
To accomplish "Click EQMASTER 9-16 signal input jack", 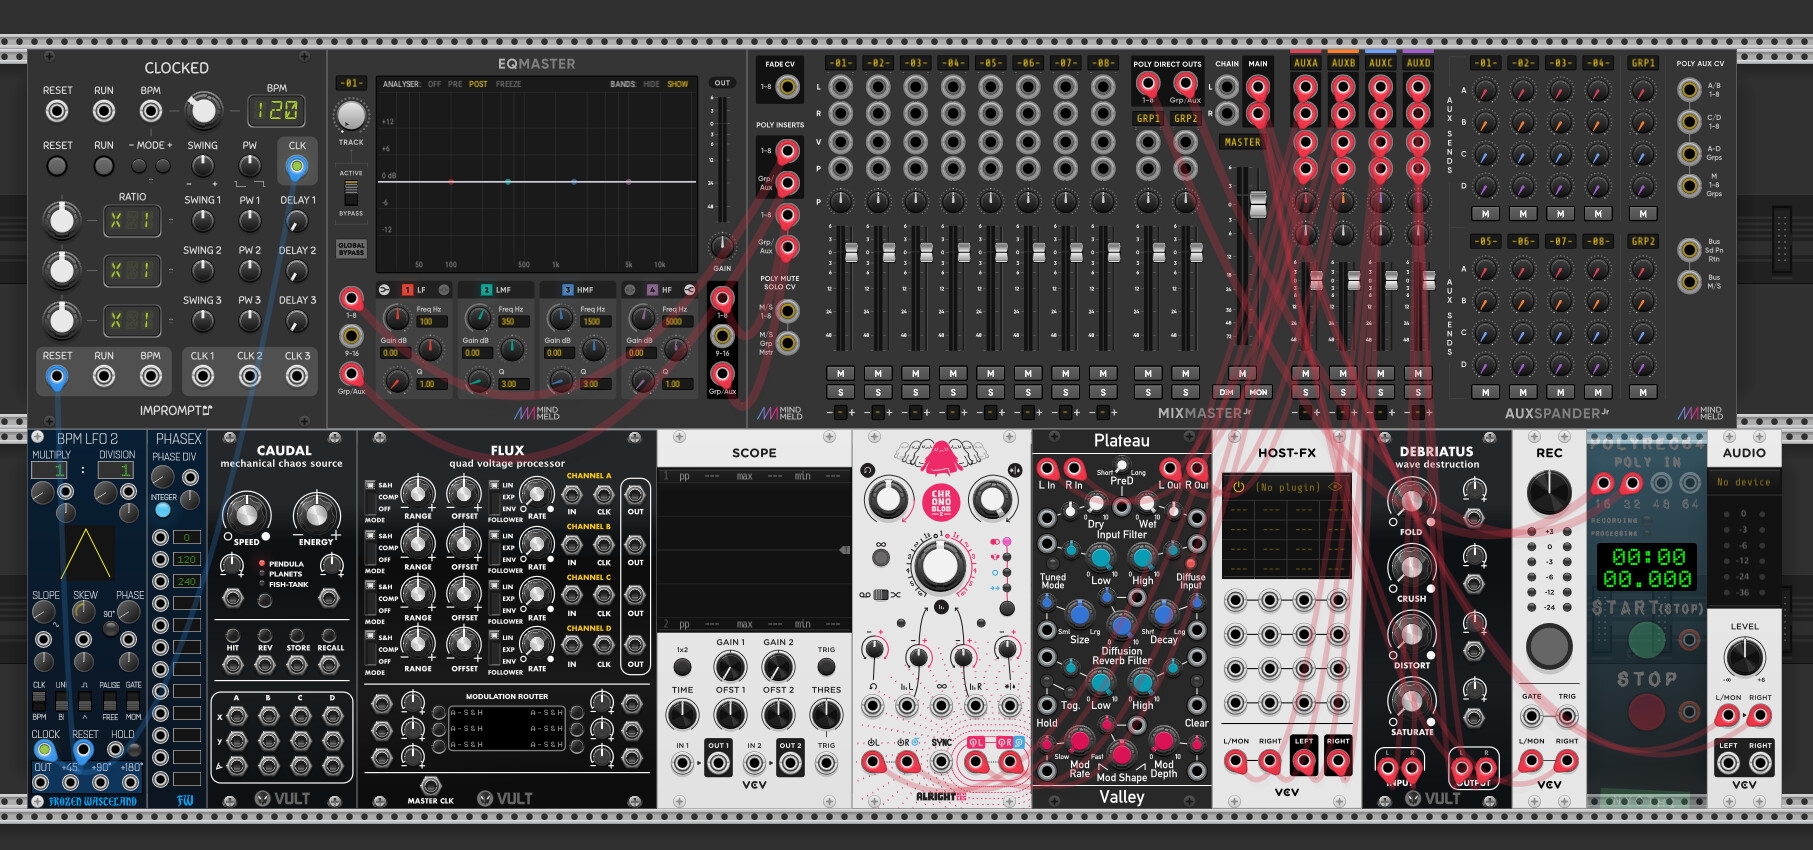I will tap(351, 336).
